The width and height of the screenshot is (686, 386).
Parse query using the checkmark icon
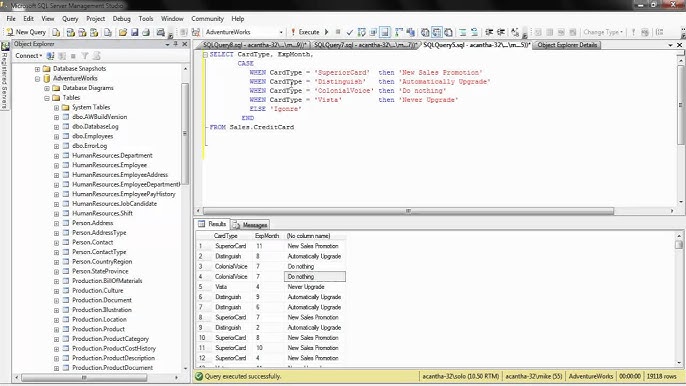pos(349,32)
